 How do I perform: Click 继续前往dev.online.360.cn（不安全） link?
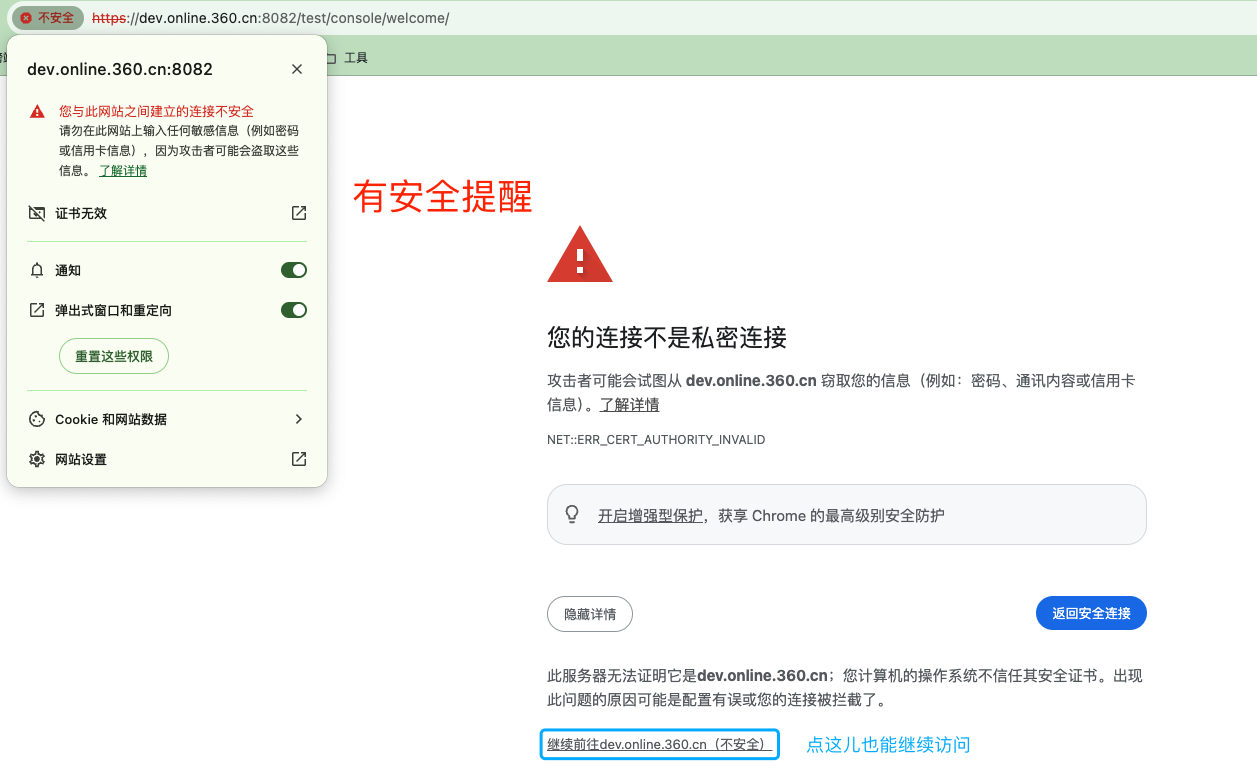(x=657, y=745)
